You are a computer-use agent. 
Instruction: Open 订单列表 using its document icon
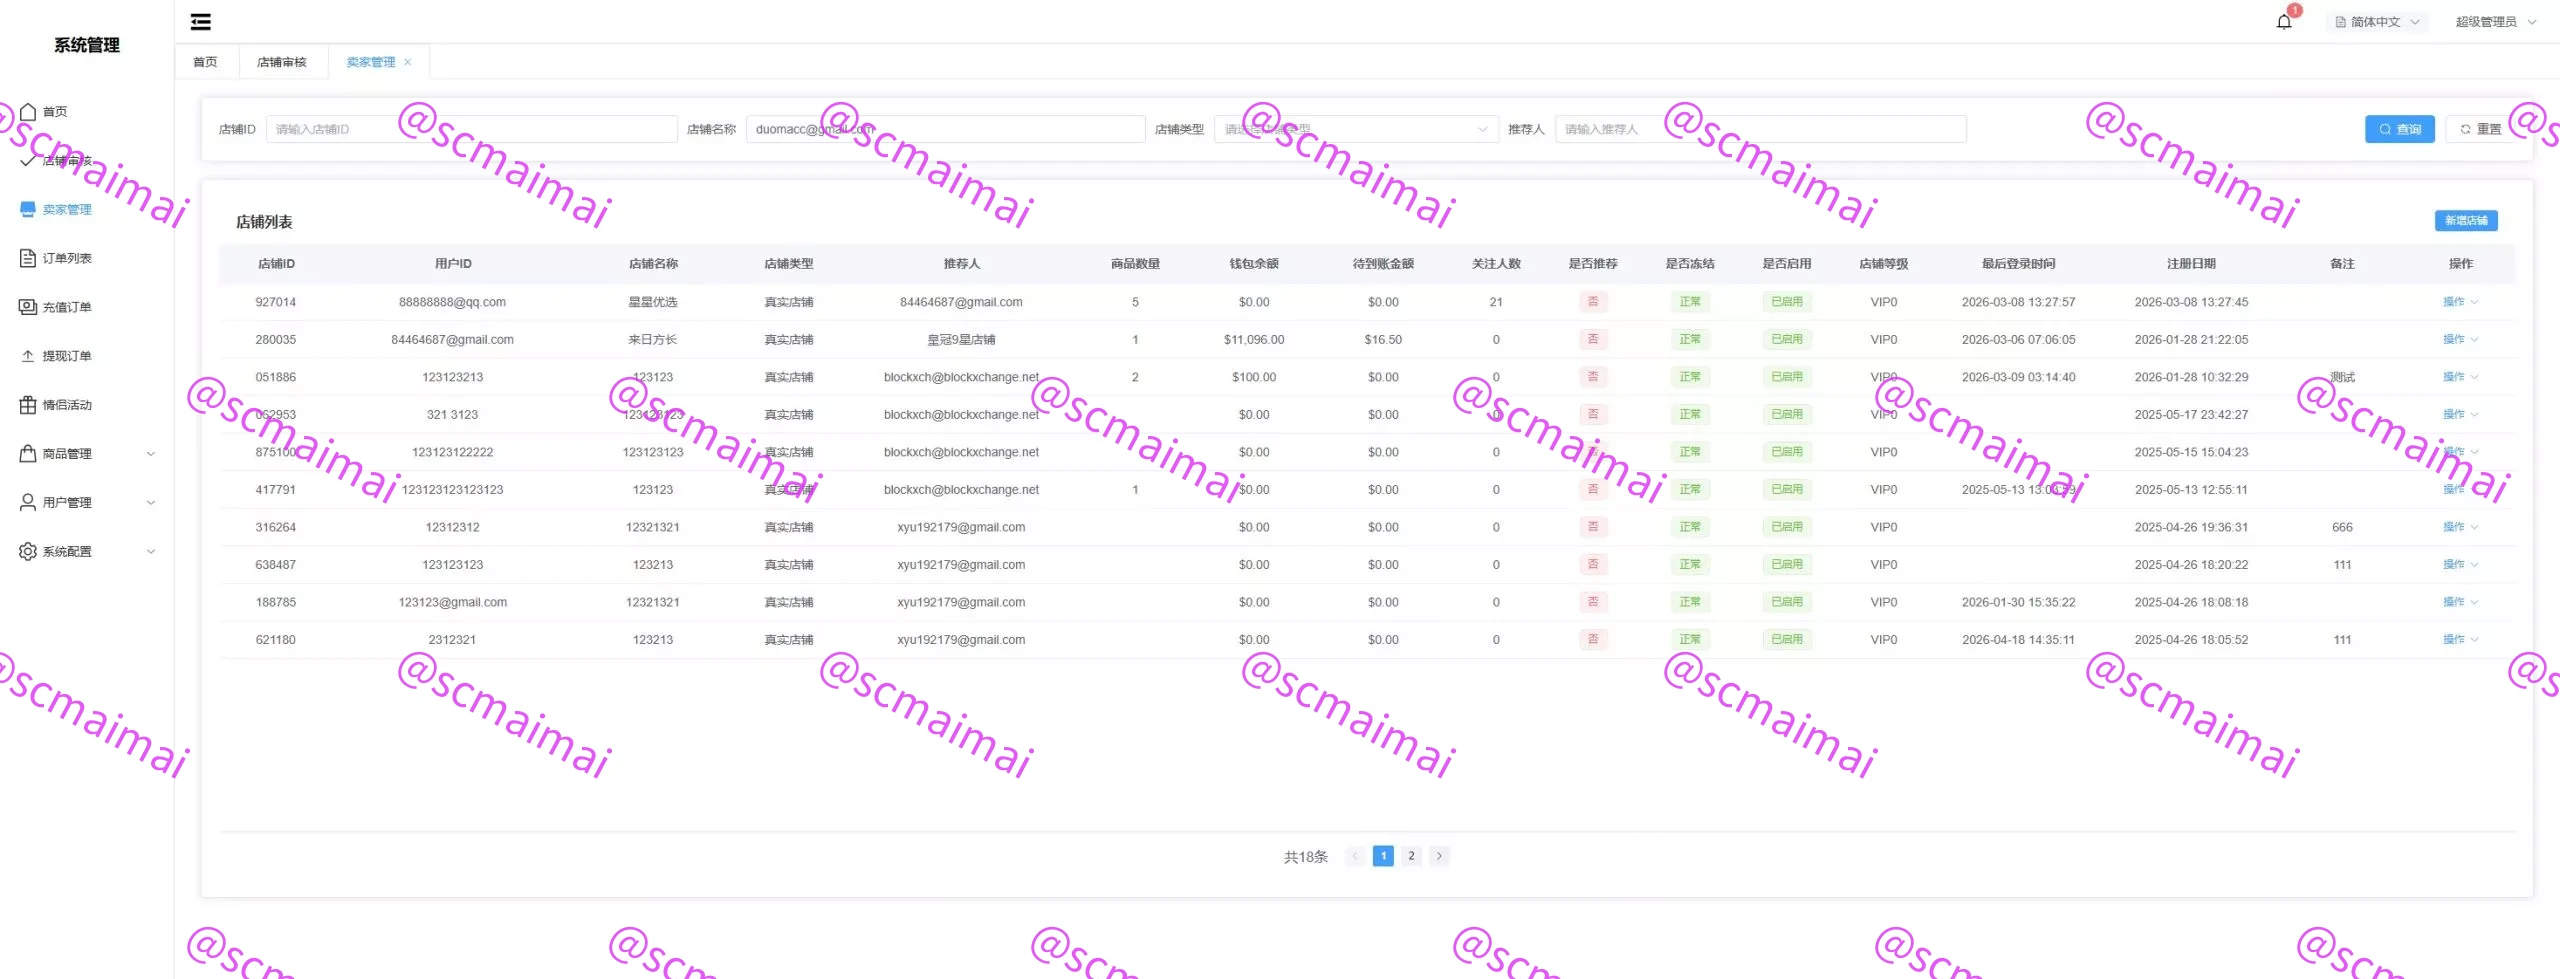tap(28, 258)
